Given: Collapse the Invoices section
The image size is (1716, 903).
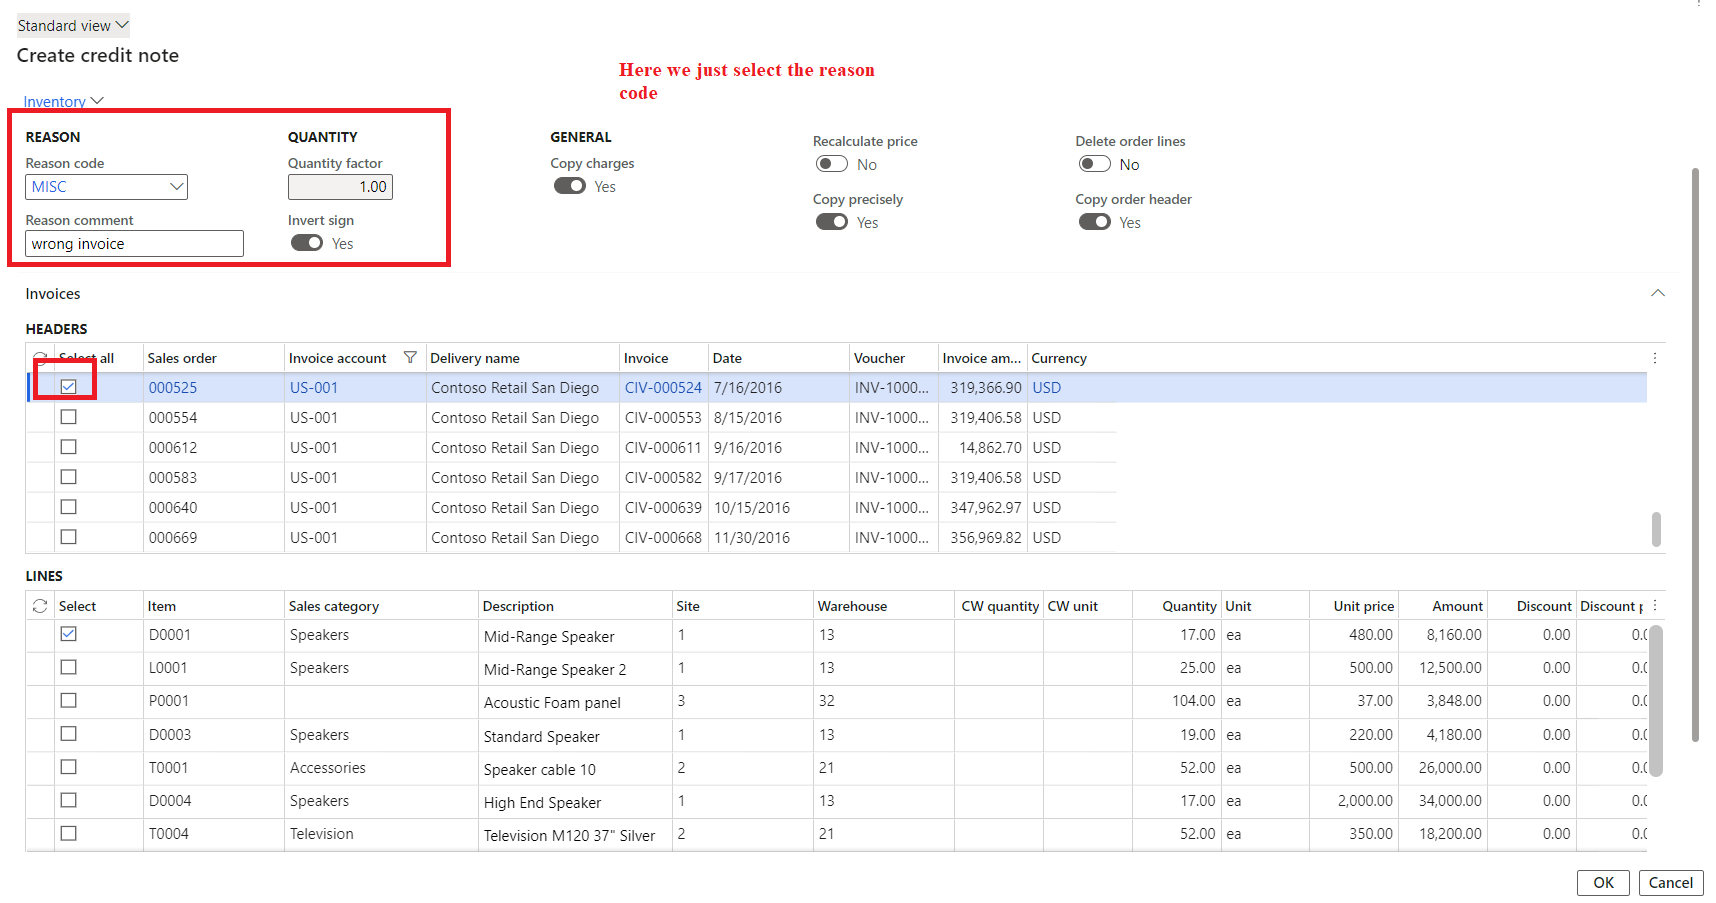Looking at the screenshot, I should (1658, 293).
